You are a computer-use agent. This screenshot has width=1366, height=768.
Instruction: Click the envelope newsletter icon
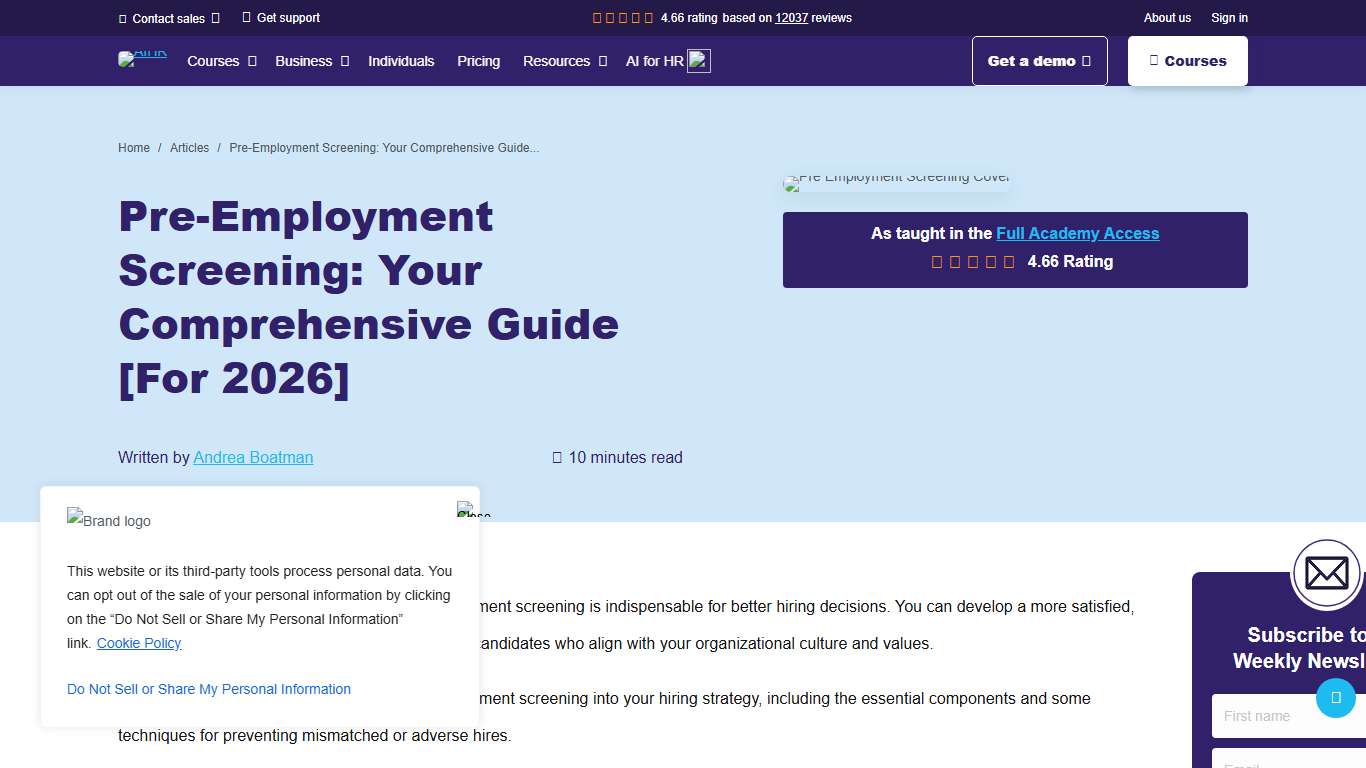[x=1327, y=573]
